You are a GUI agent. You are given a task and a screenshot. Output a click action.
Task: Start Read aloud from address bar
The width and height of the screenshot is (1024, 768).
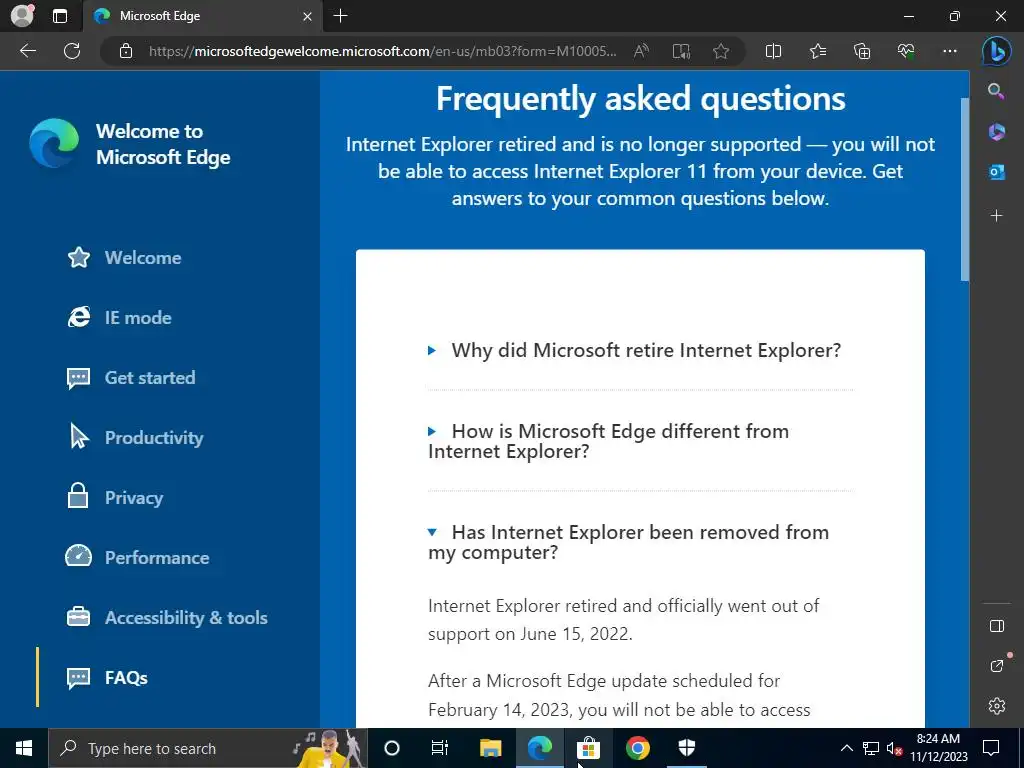(x=641, y=51)
